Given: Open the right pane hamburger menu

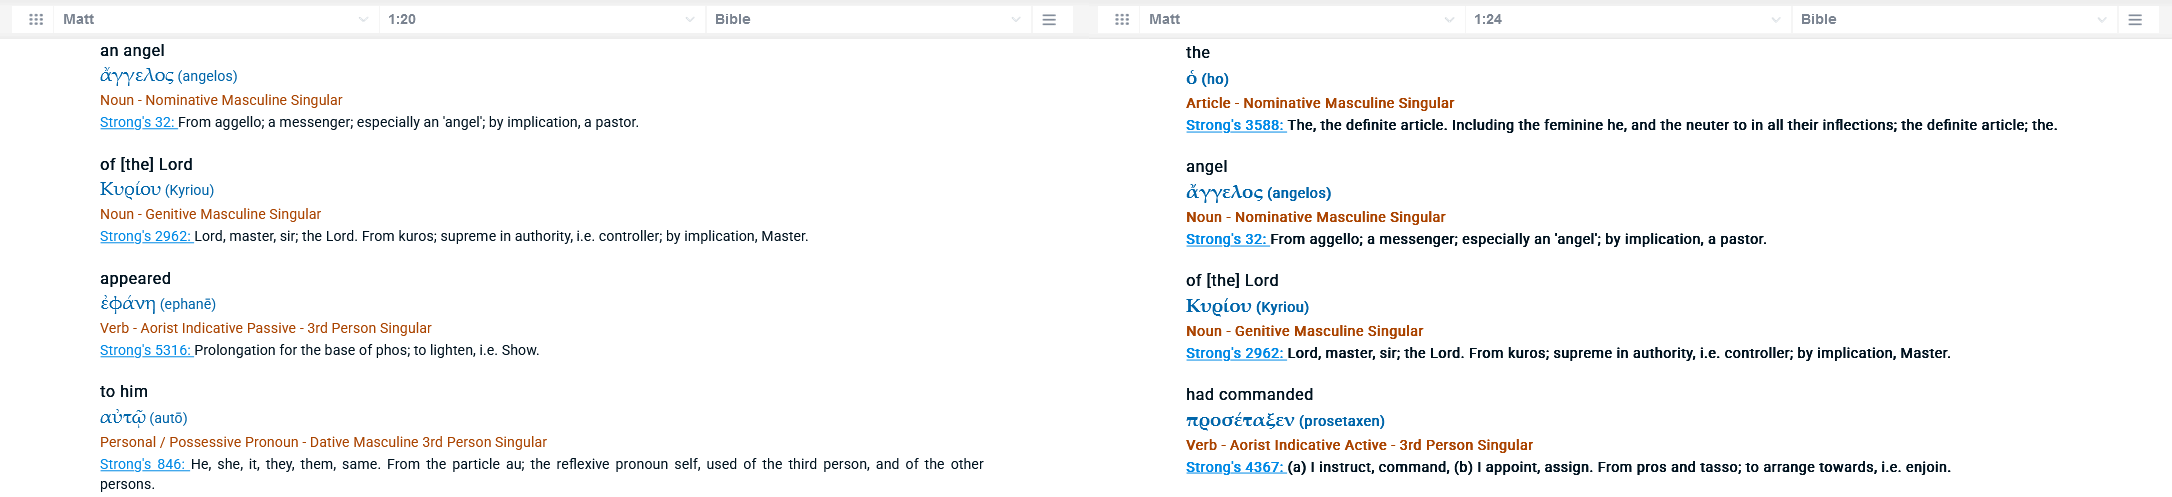Looking at the screenshot, I should coord(2135,19).
